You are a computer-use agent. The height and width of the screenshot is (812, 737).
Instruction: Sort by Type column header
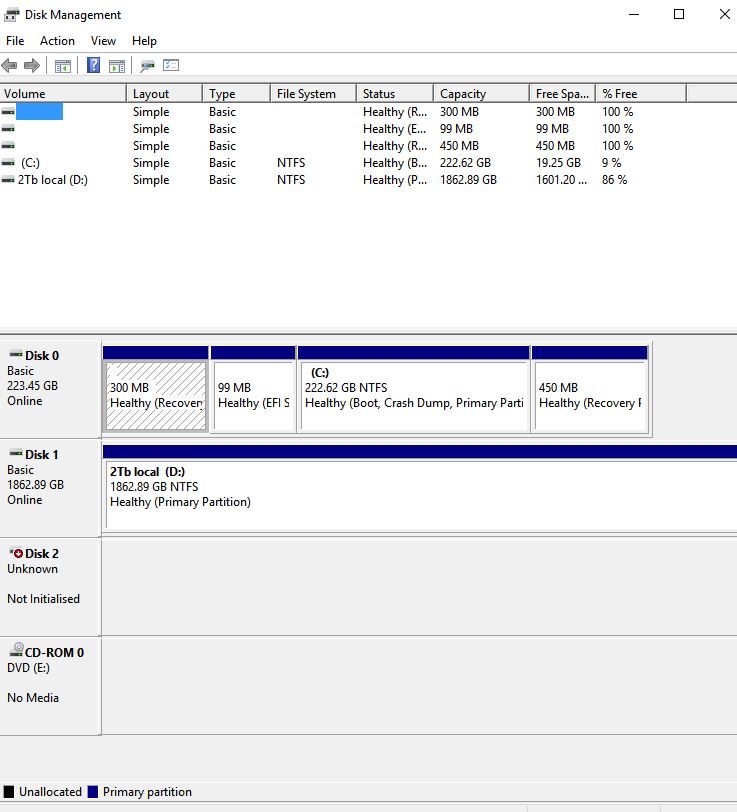(x=236, y=94)
